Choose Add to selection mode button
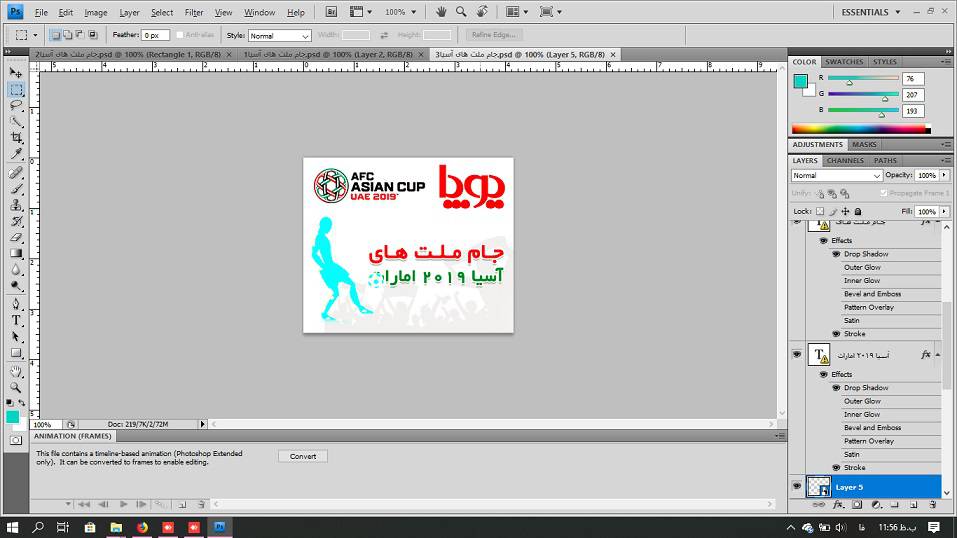 click(68, 35)
